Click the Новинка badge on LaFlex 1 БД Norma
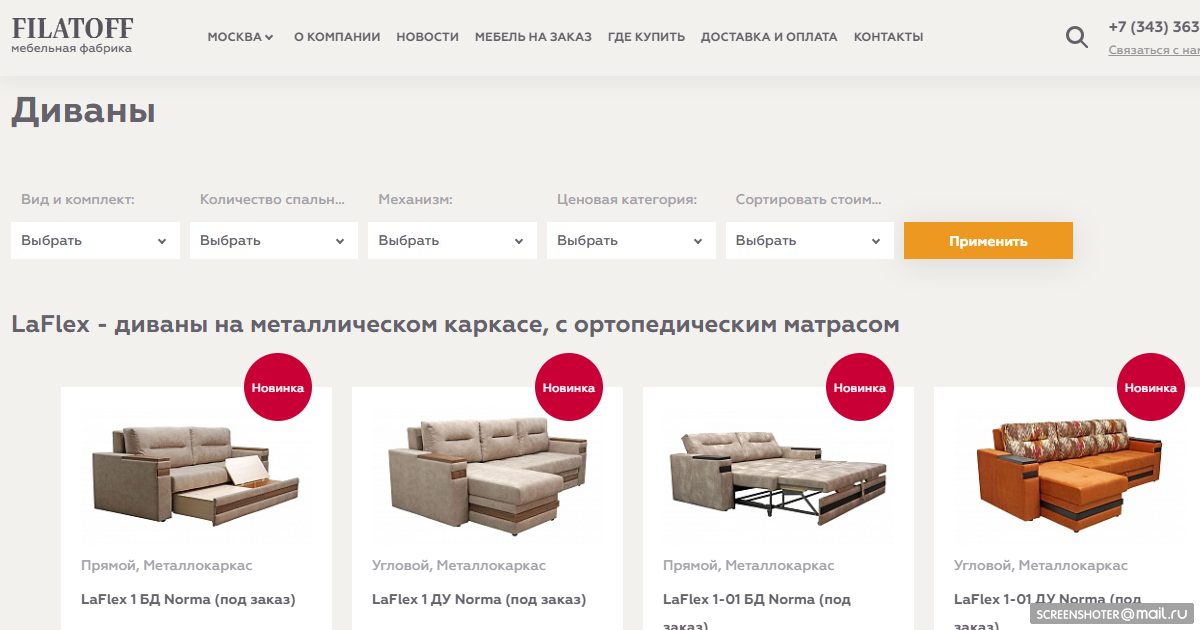 (278, 387)
